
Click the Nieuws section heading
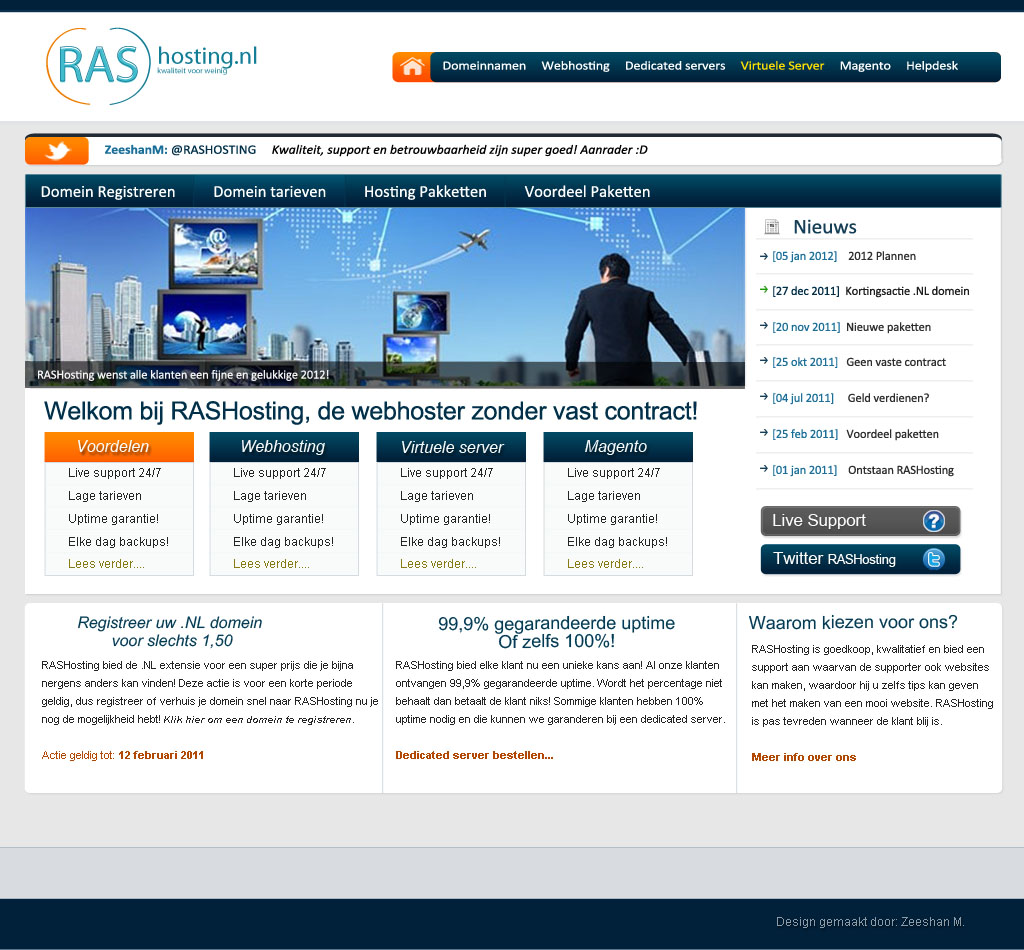pos(825,227)
